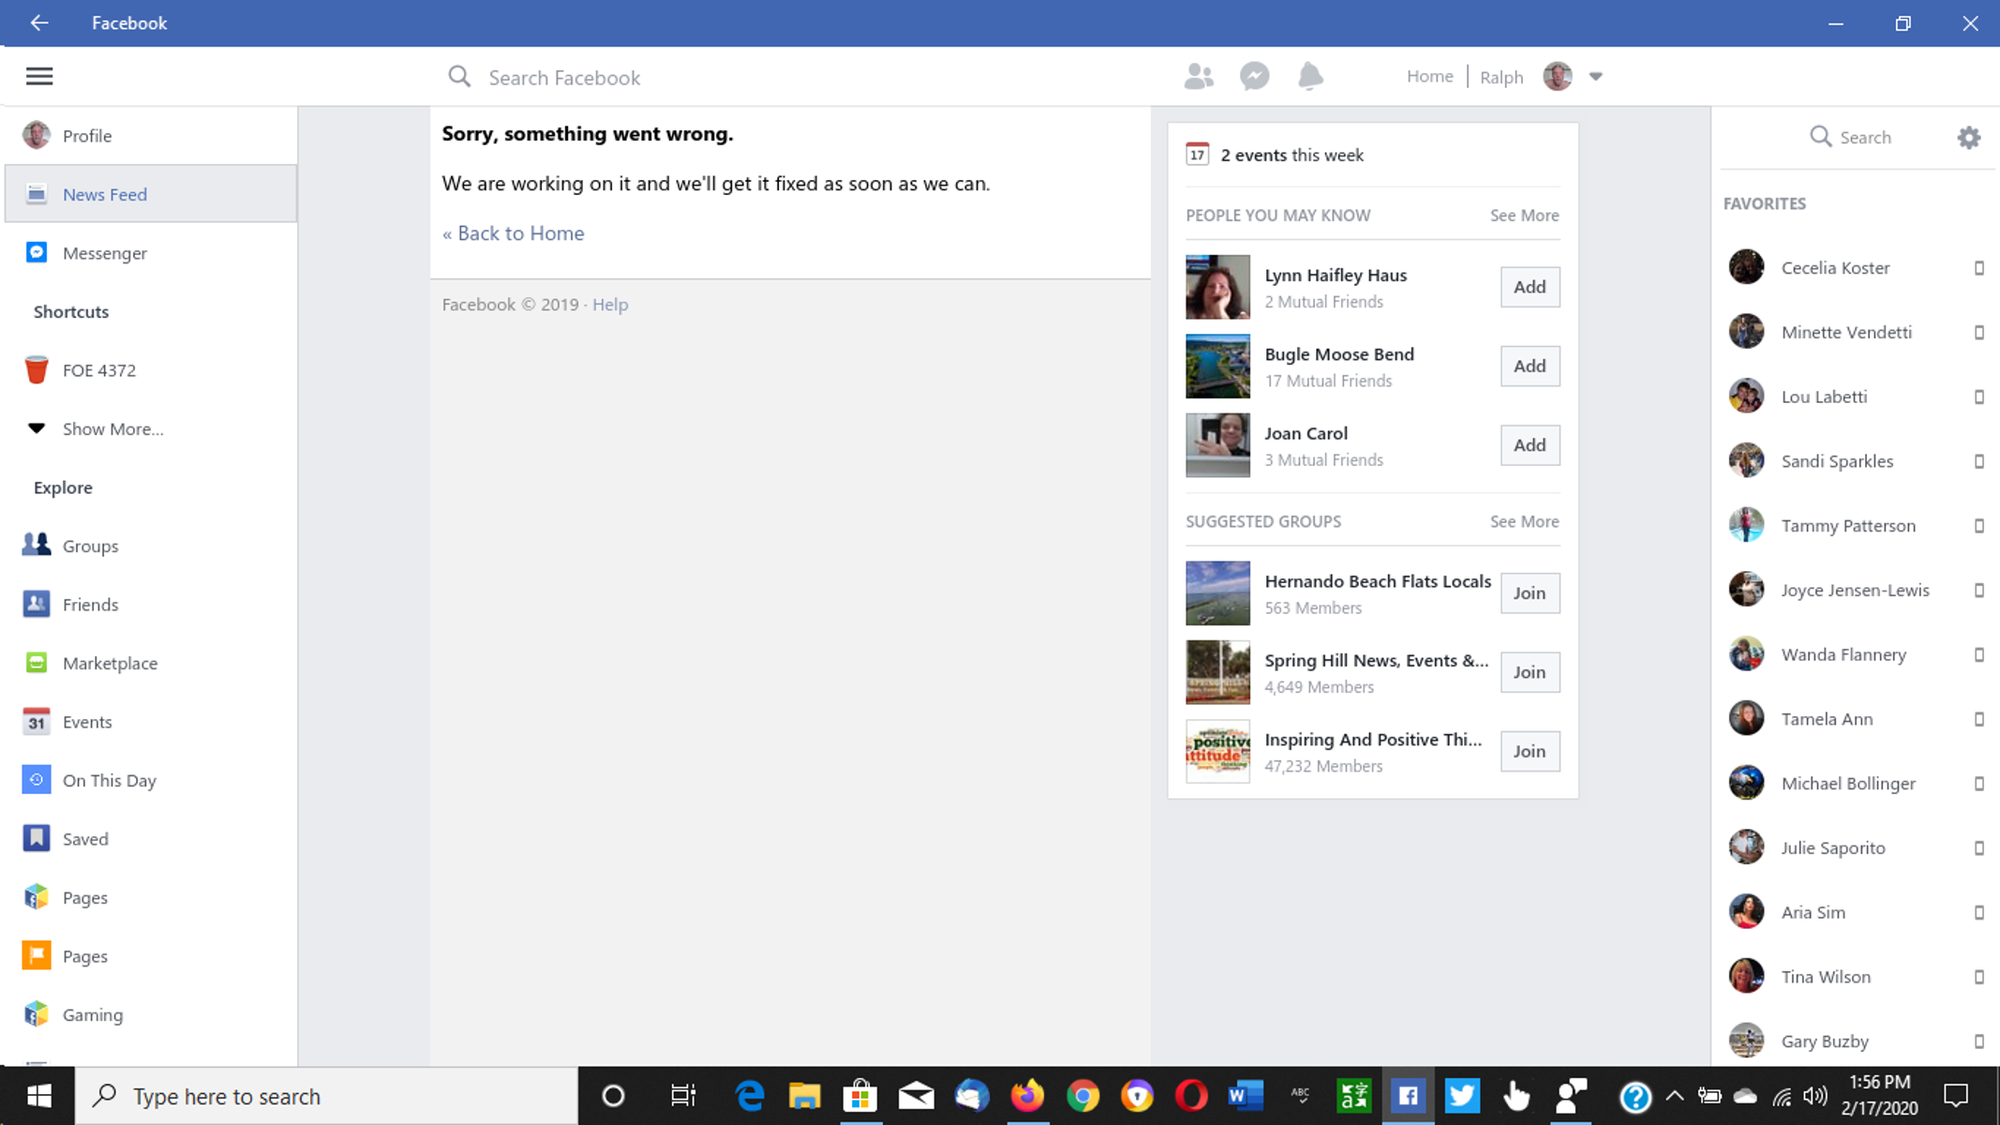This screenshot has width=2000, height=1125.
Task: Open the notifications bell icon
Action: point(1310,76)
